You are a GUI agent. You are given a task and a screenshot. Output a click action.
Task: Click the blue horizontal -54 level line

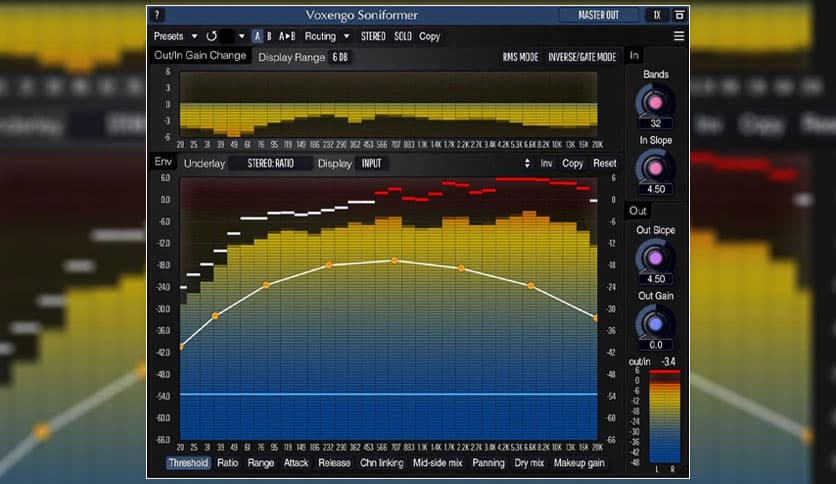point(389,394)
